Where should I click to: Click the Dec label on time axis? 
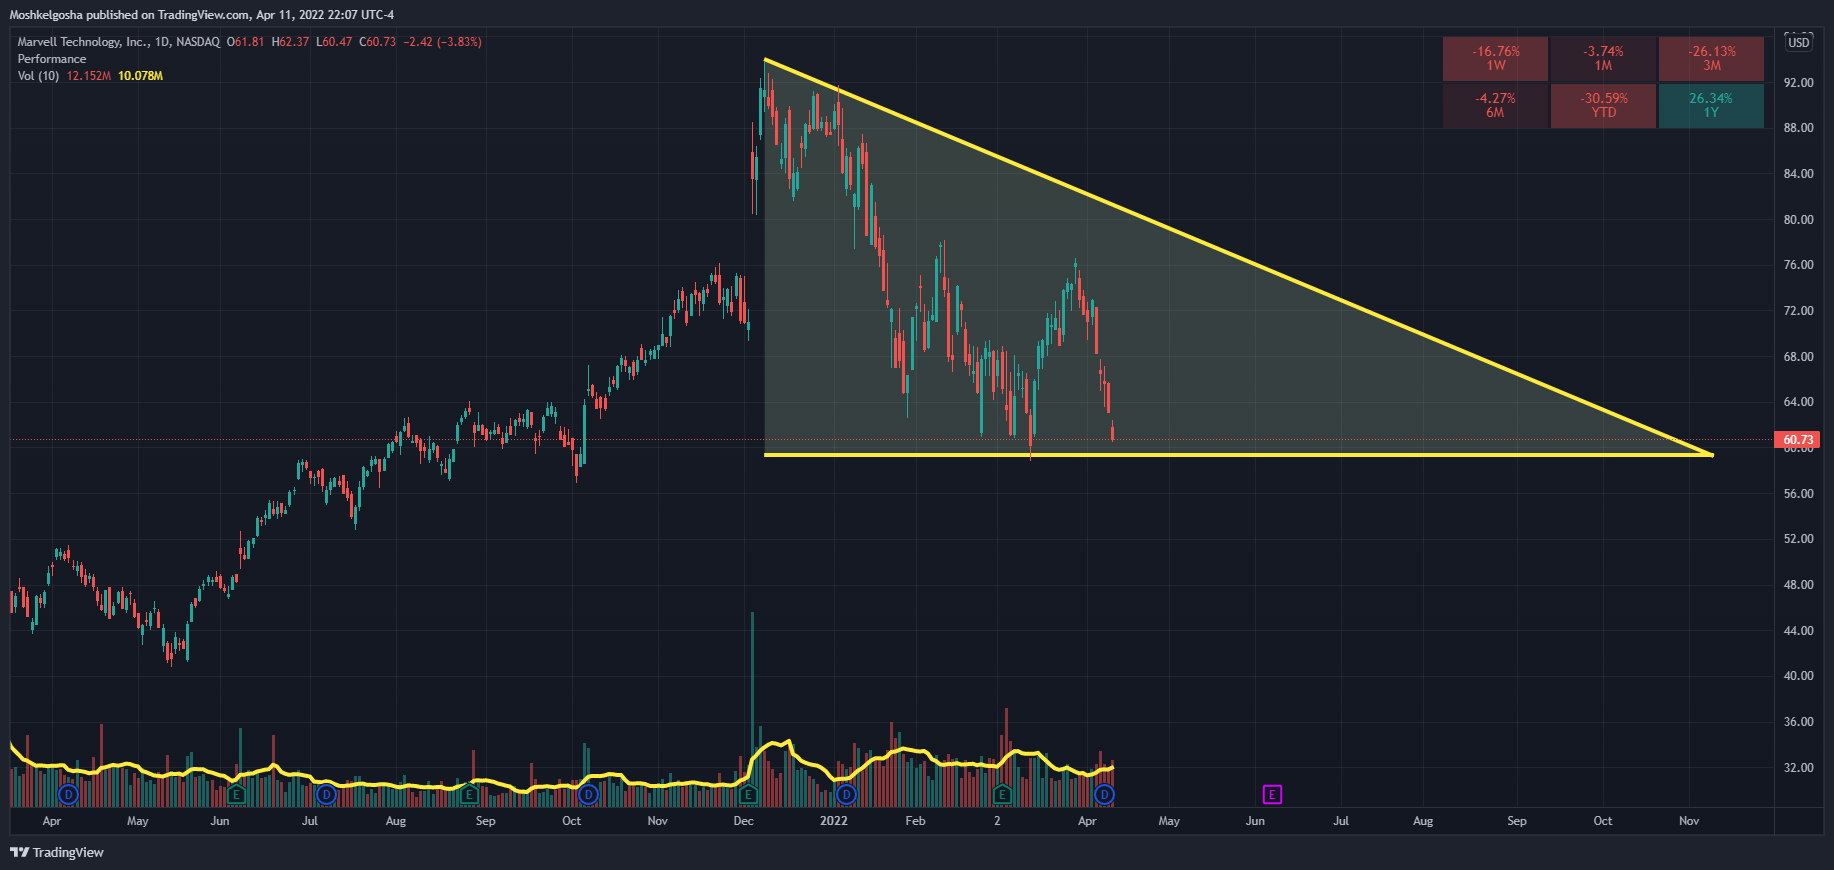click(x=743, y=821)
